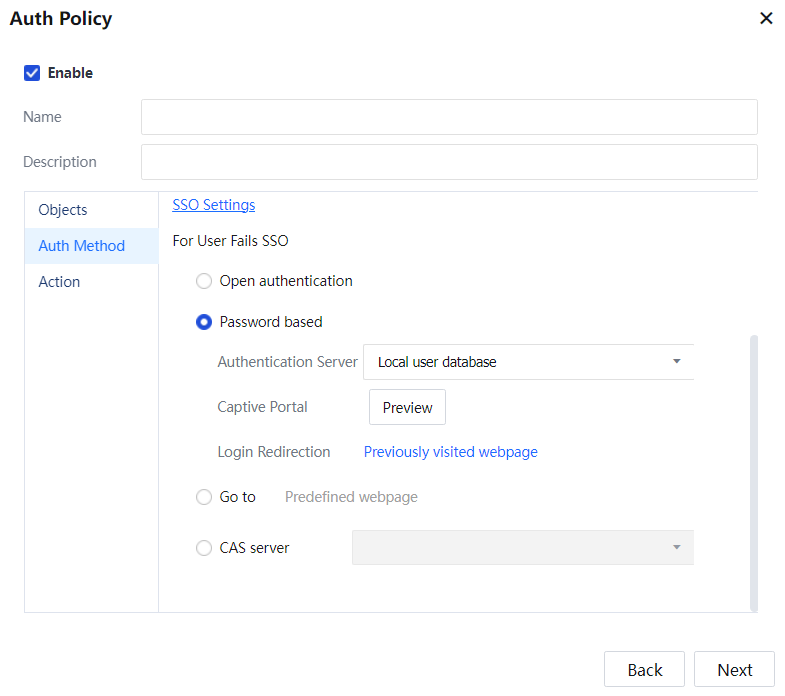This screenshot has width=785, height=696.
Task: Switch to the Objects tab
Action: [63, 210]
